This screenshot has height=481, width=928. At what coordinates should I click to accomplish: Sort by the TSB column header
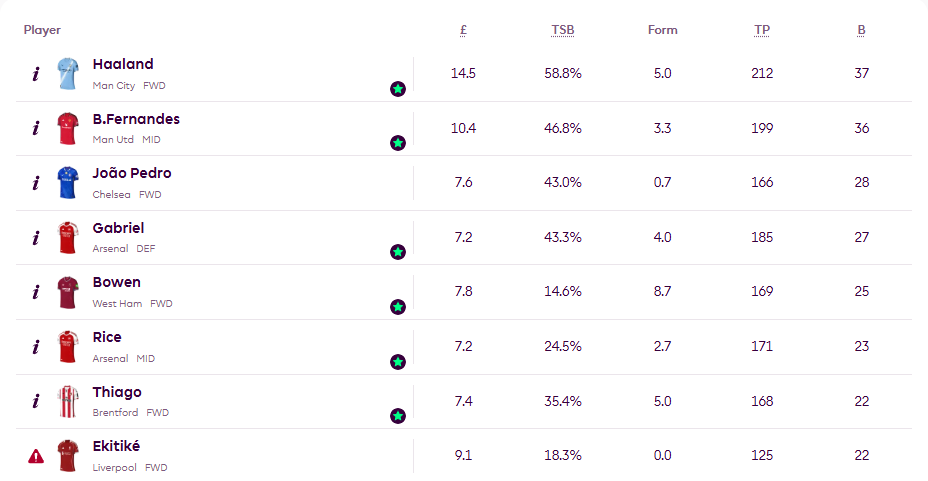point(563,30)
